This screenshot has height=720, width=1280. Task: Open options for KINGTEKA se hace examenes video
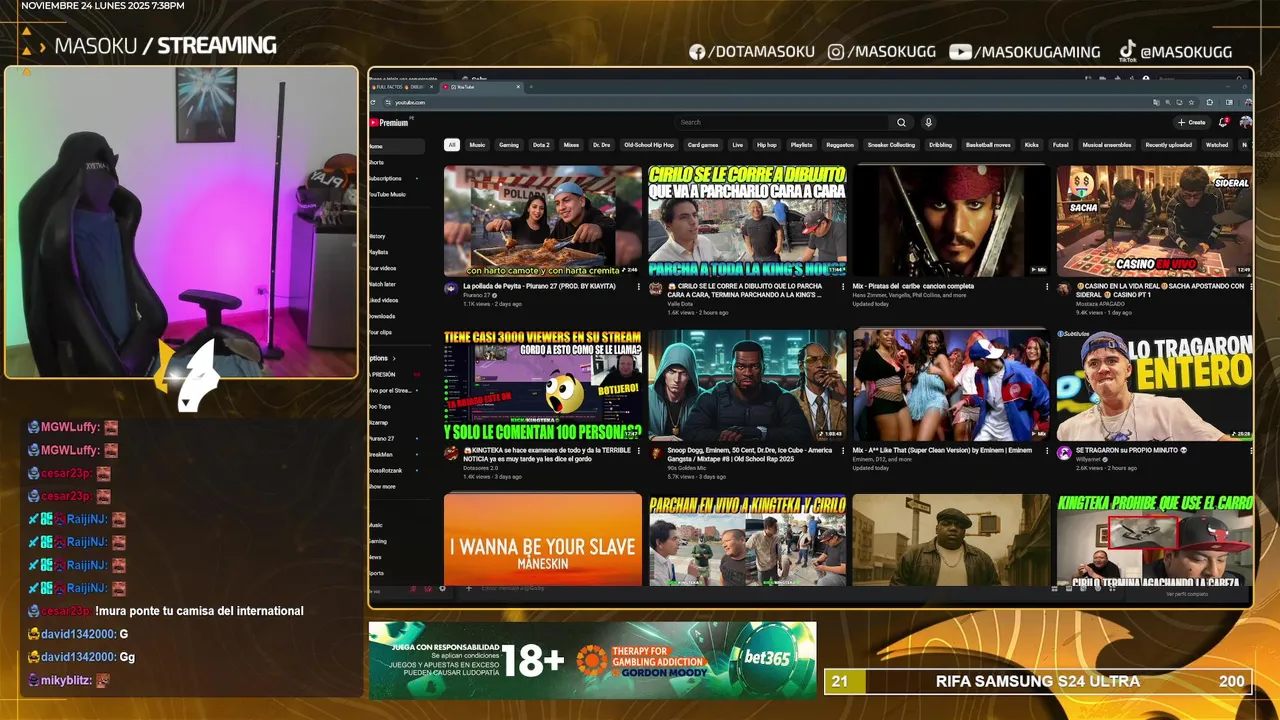638,451
